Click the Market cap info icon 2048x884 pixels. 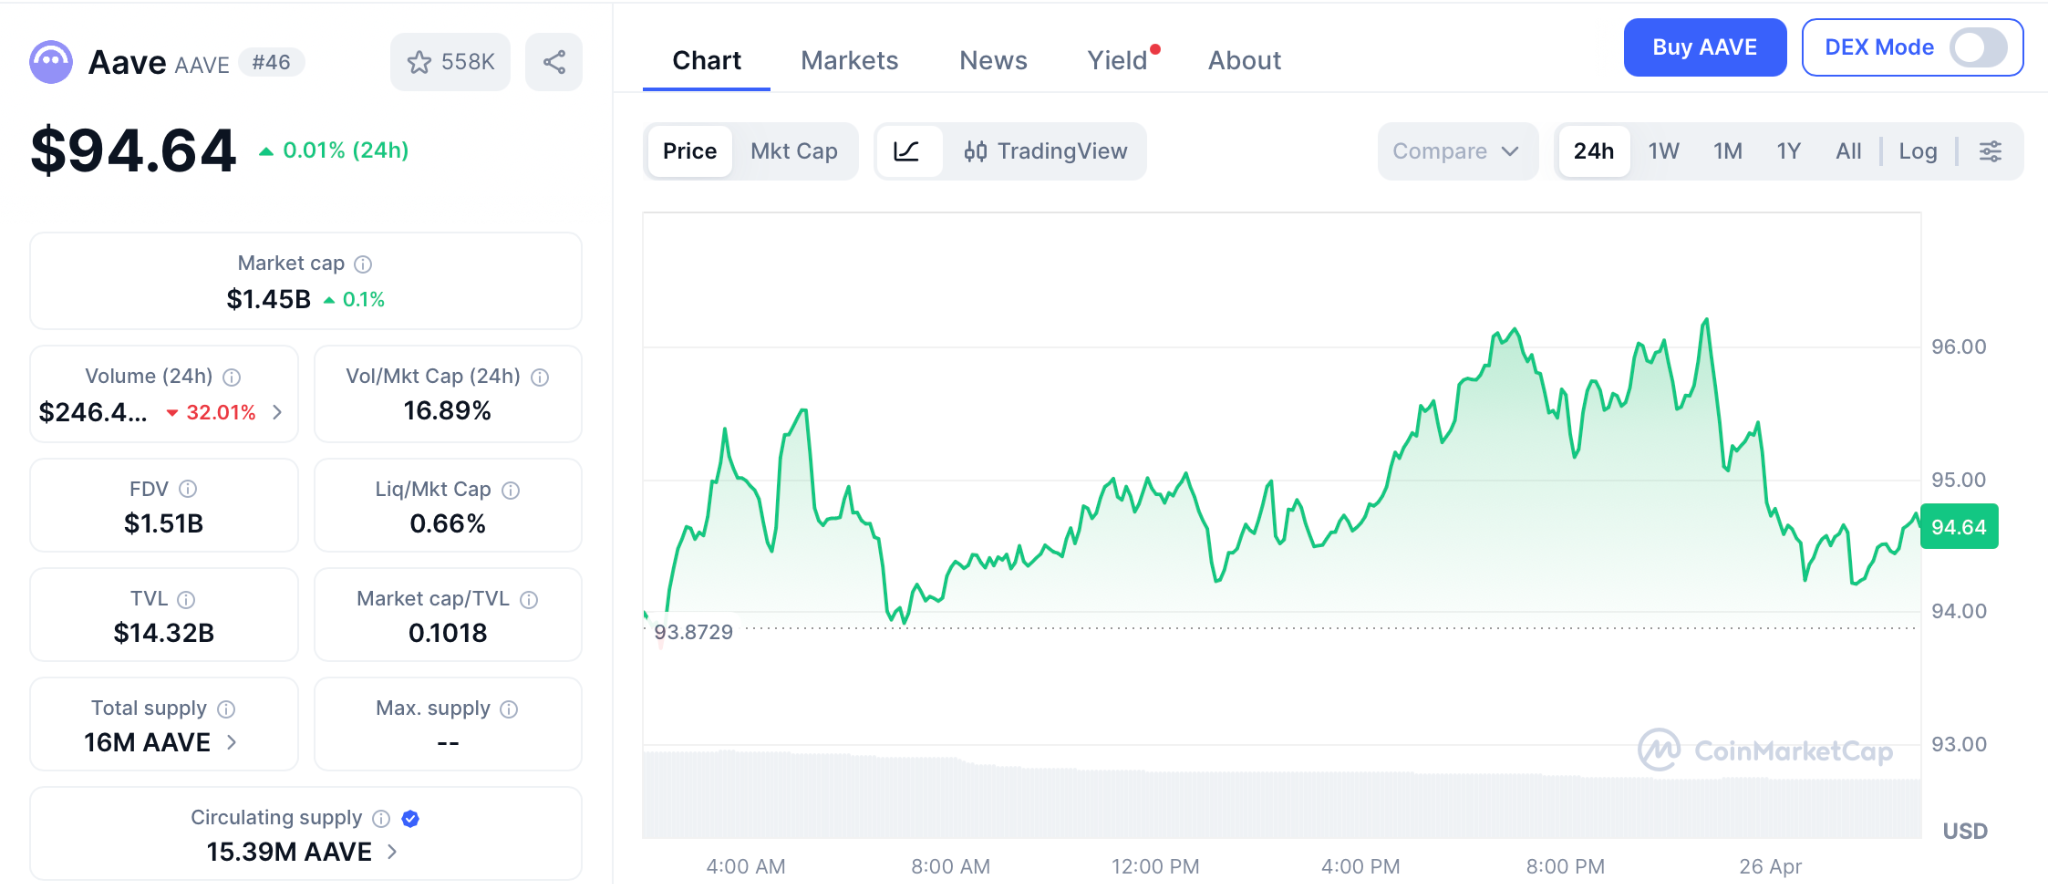point(364,264)
